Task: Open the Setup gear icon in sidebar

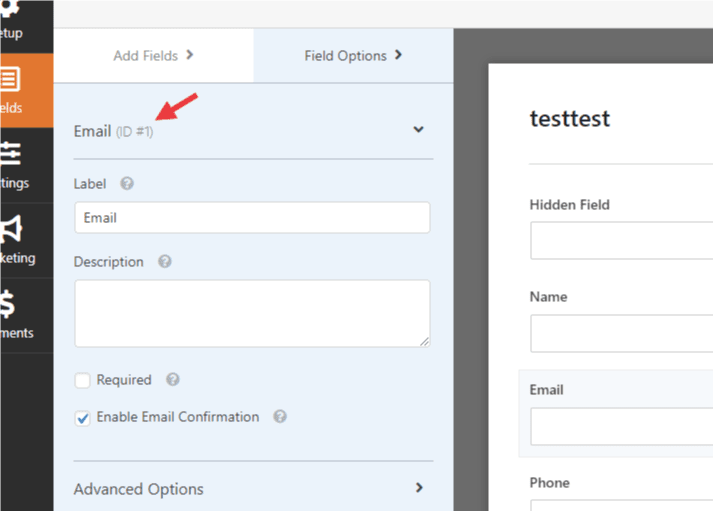Action: click(x=9, y=8)
